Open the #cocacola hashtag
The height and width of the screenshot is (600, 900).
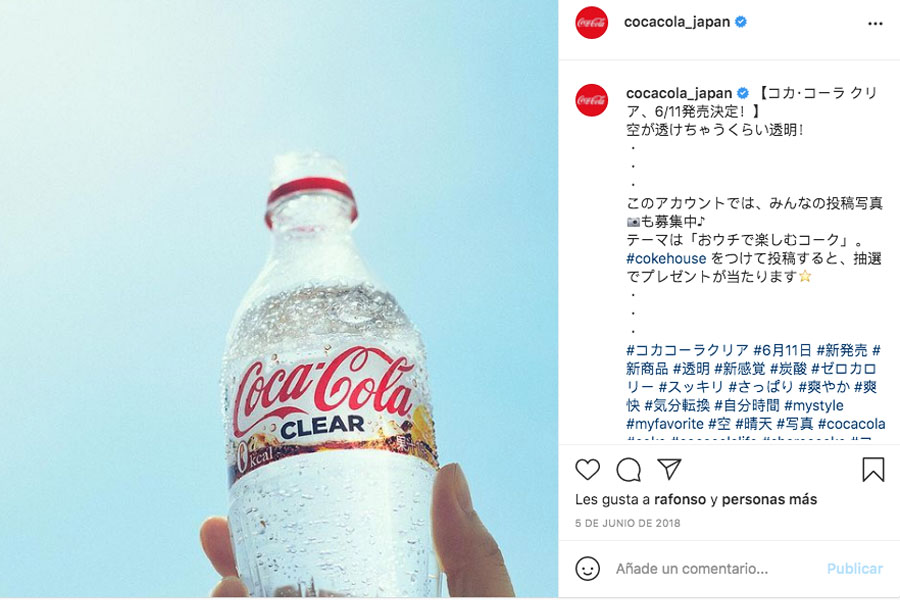pyautogui.click(x=851, y=424)
